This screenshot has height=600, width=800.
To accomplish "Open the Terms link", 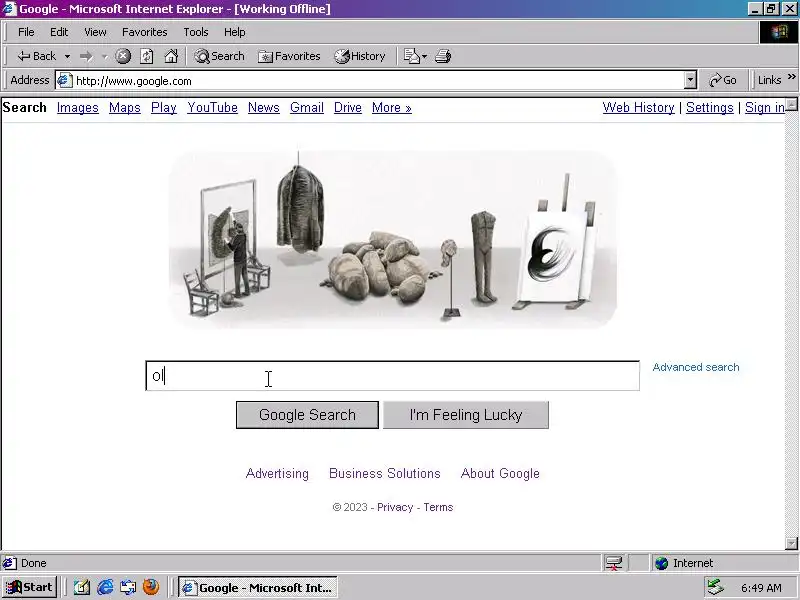I will point(438,507).
